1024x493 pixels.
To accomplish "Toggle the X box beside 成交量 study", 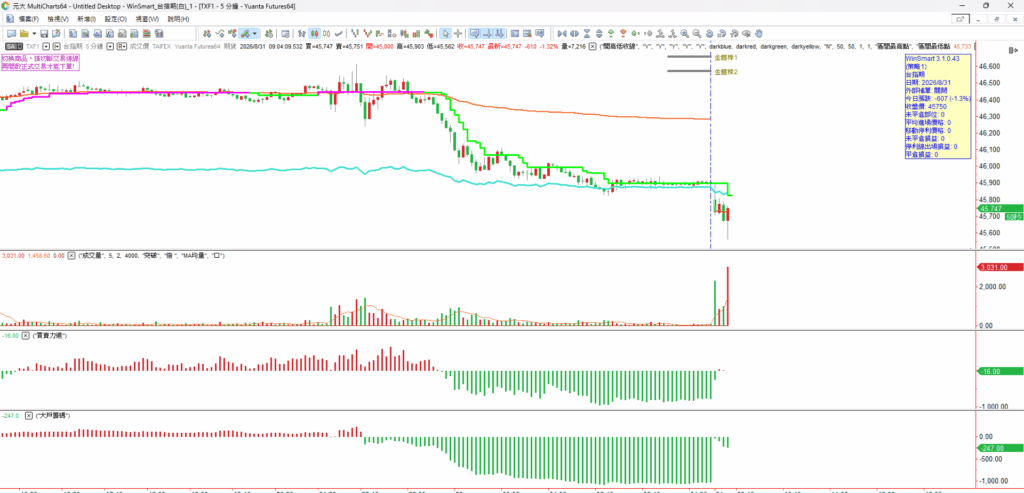I will pyautogui.click(x=72, y=256).
